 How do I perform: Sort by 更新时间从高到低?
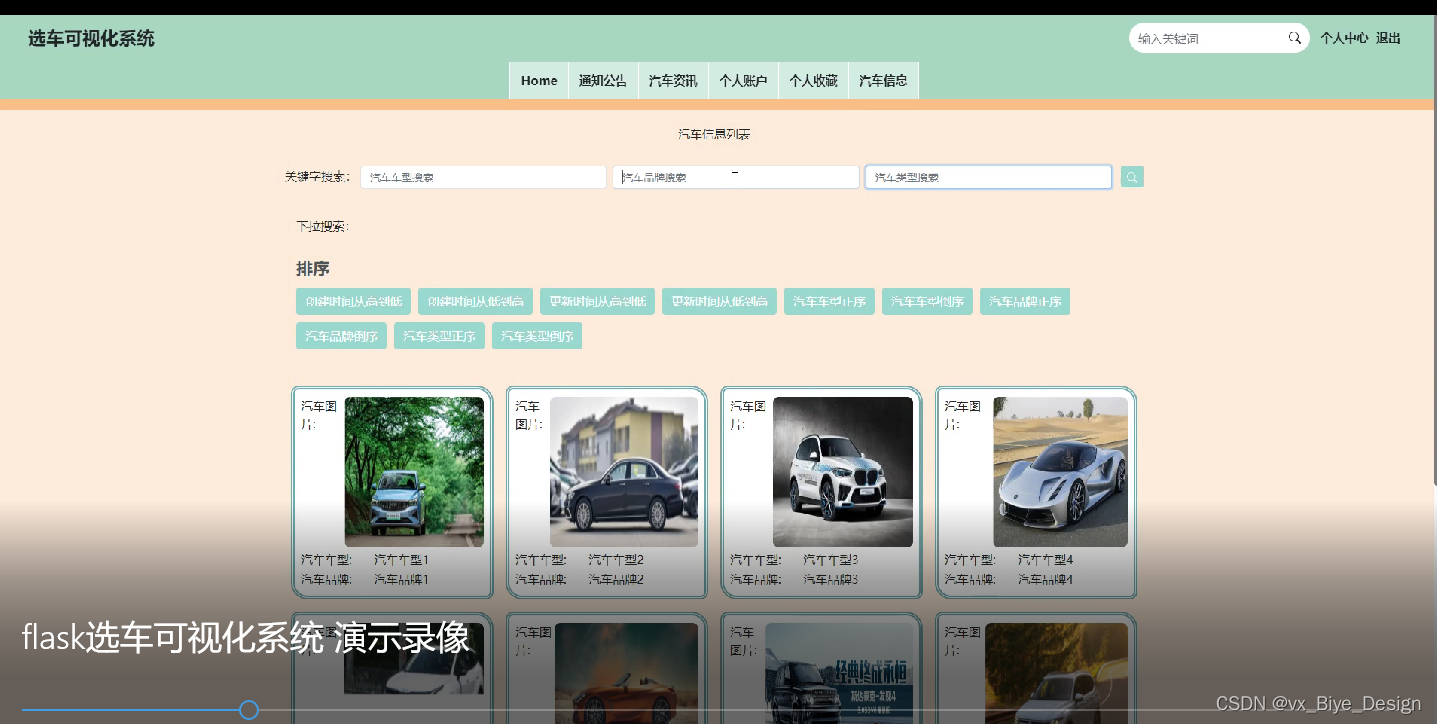click(597, 302)
